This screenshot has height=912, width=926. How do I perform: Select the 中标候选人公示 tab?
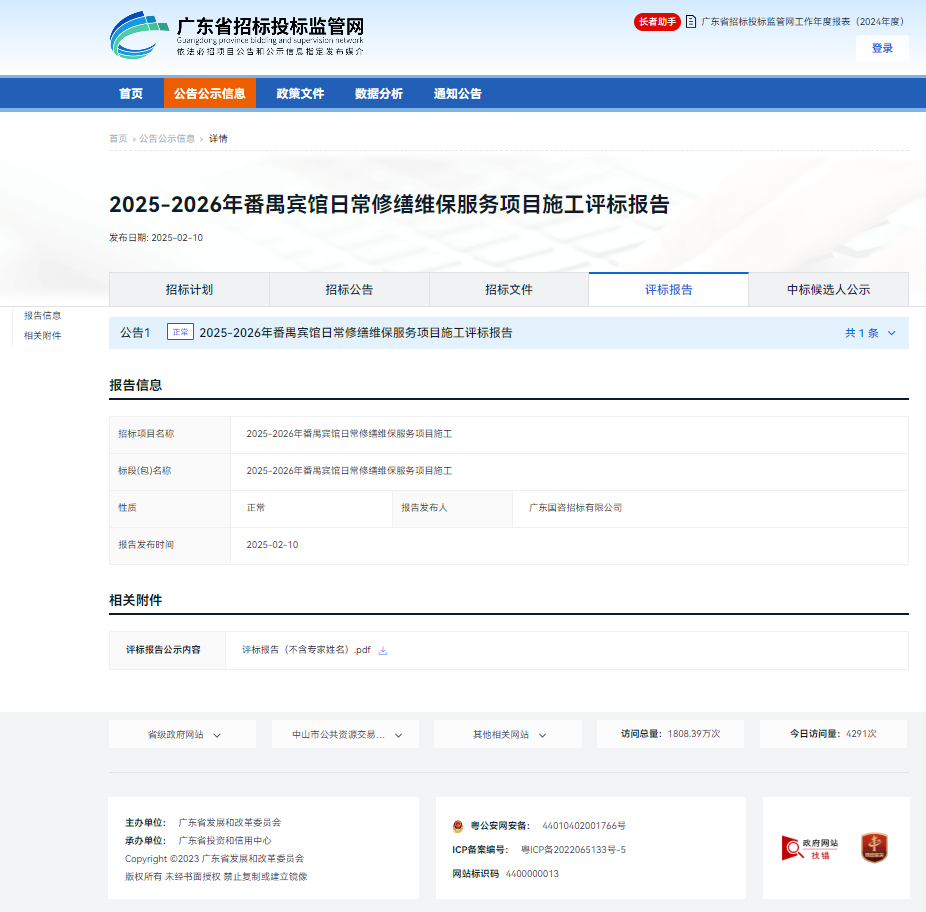828,290
